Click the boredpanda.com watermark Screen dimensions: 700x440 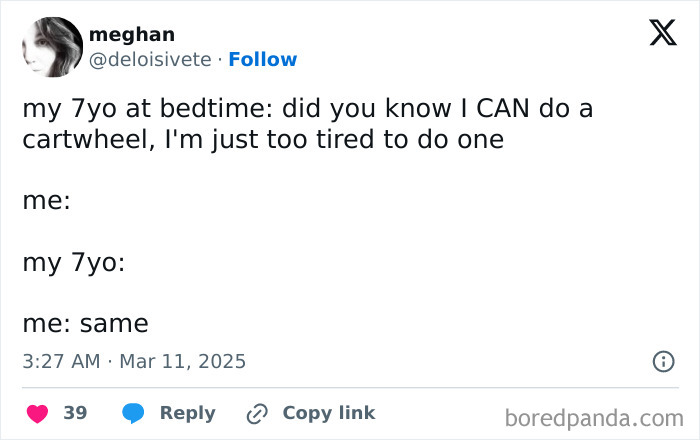click(593, 415)
